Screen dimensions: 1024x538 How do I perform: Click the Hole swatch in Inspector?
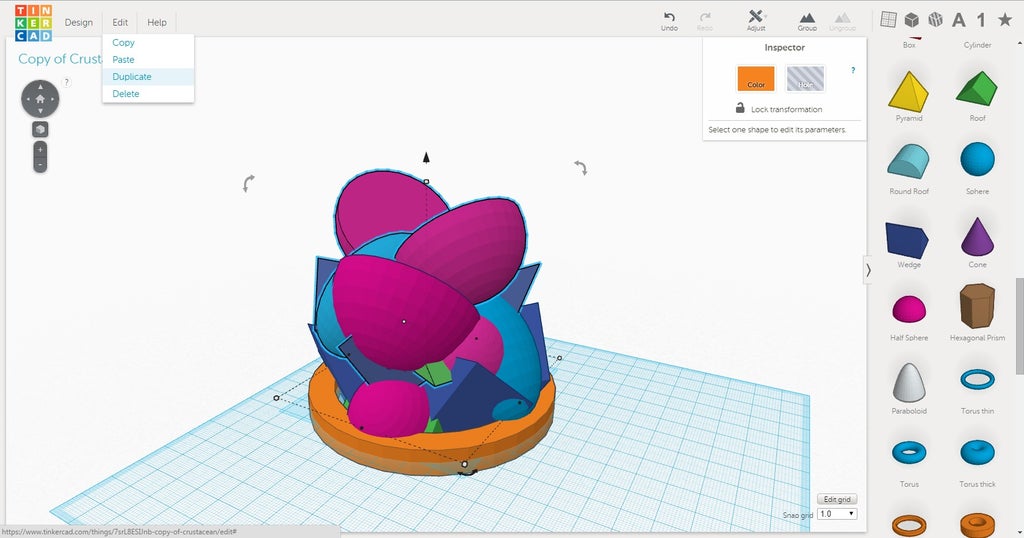coord(805,78)
